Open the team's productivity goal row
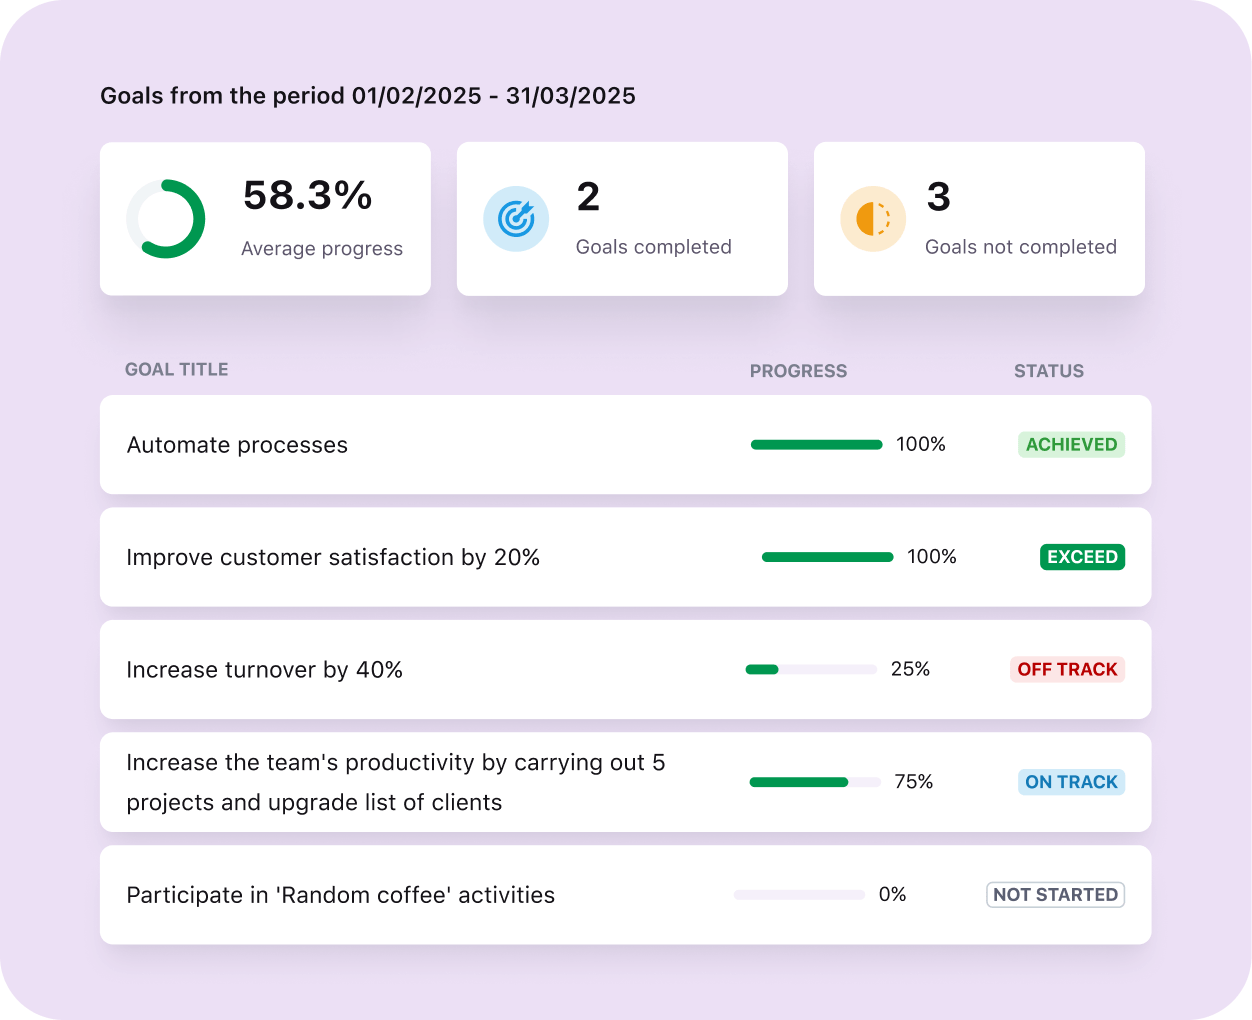1252x1020 pixels. click(x=626, y=782)
